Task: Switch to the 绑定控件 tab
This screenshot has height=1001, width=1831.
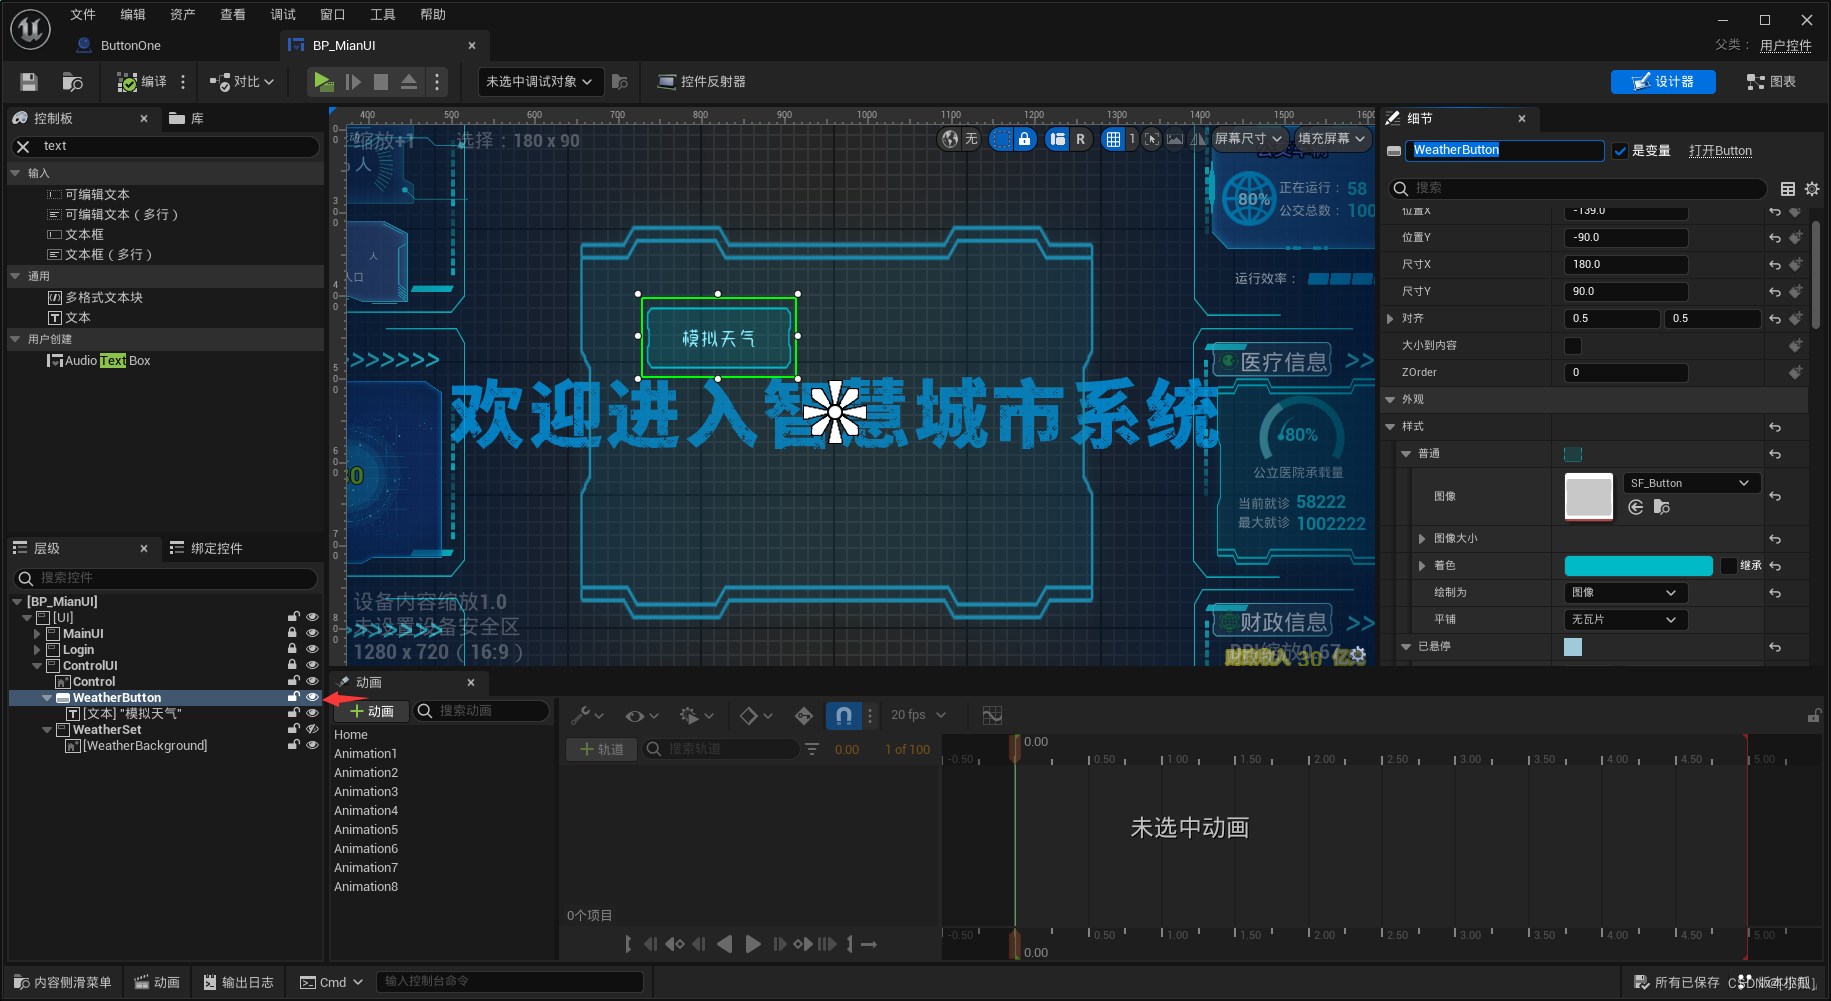Action: point(206,548)
